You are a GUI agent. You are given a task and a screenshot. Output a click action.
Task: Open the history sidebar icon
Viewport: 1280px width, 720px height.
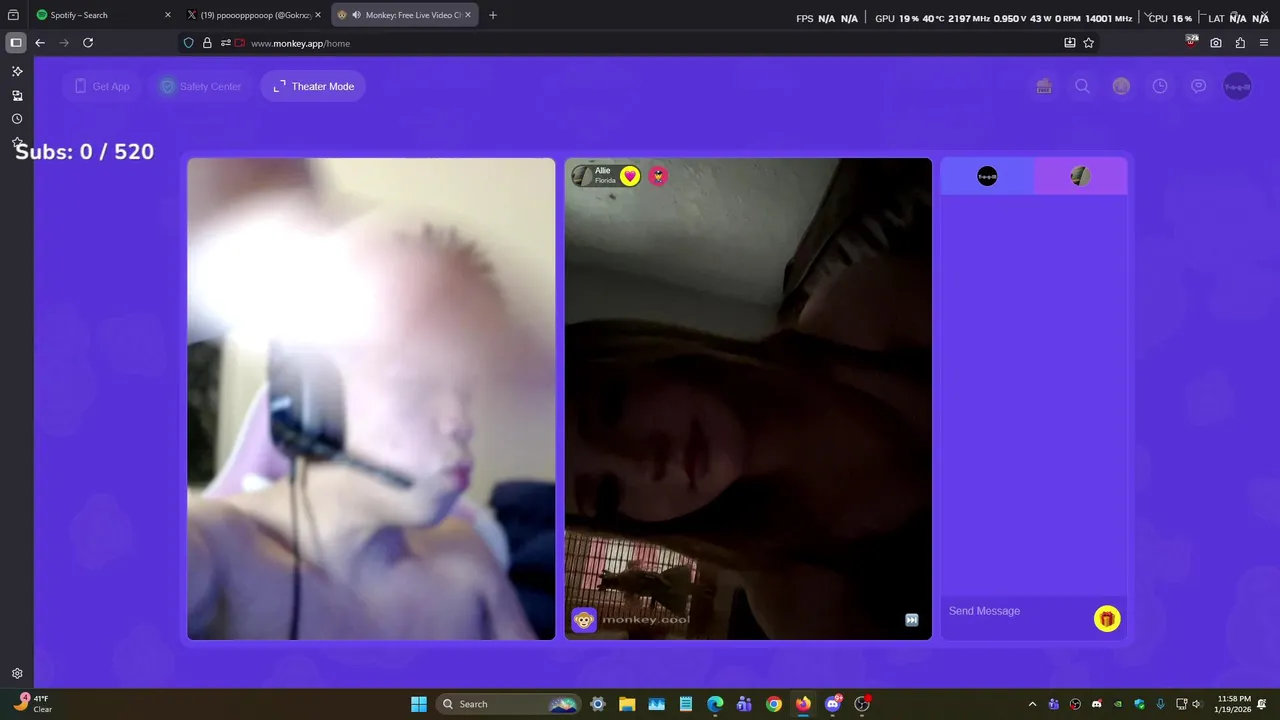click(17, 119)
